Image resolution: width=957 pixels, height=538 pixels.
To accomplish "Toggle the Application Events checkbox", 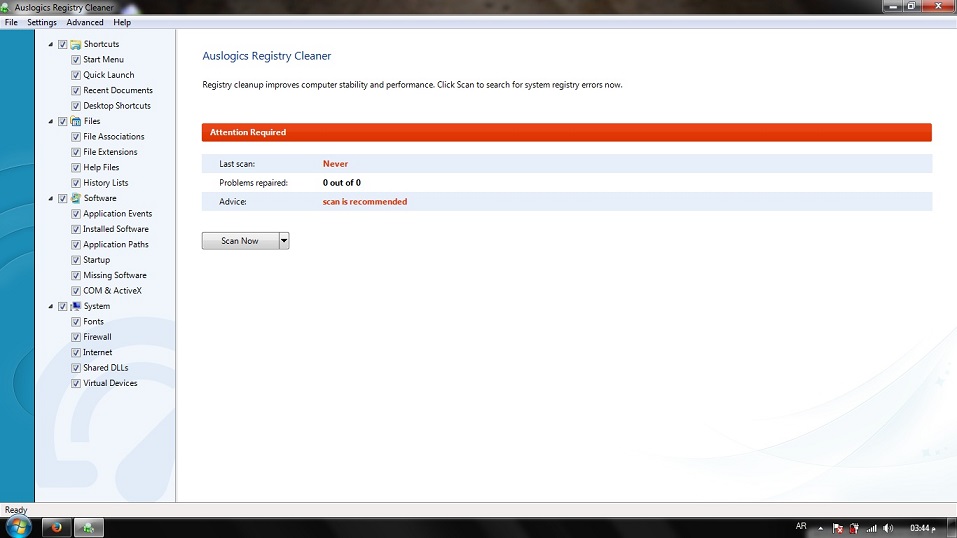I will tap(76, 214).
